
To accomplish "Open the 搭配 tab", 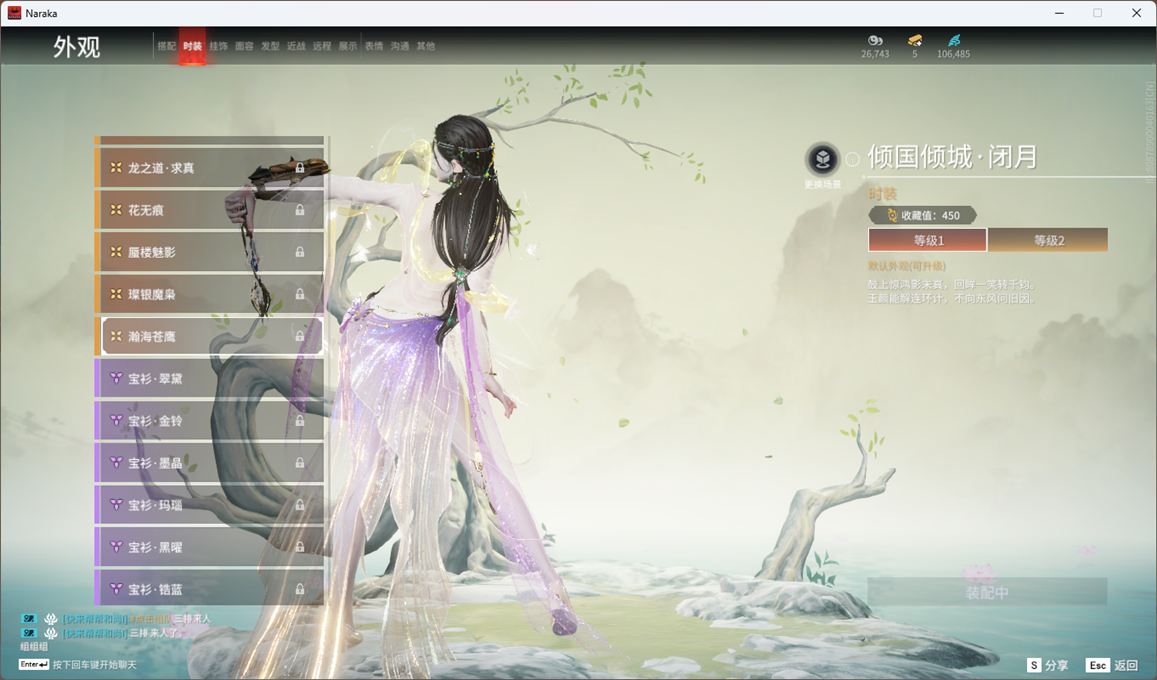I will [166, 46].
